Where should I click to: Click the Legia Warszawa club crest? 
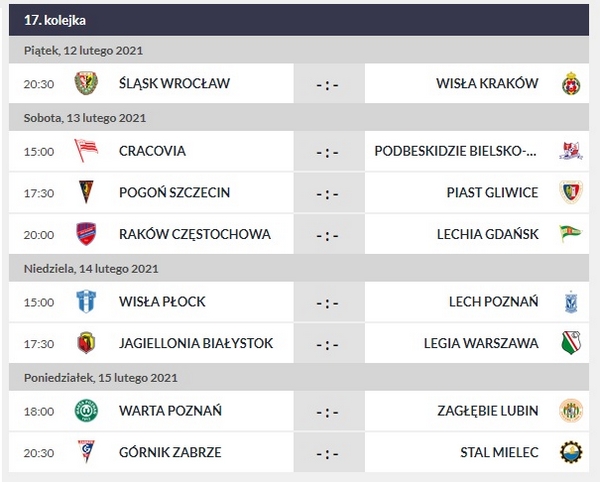[571, 343]
